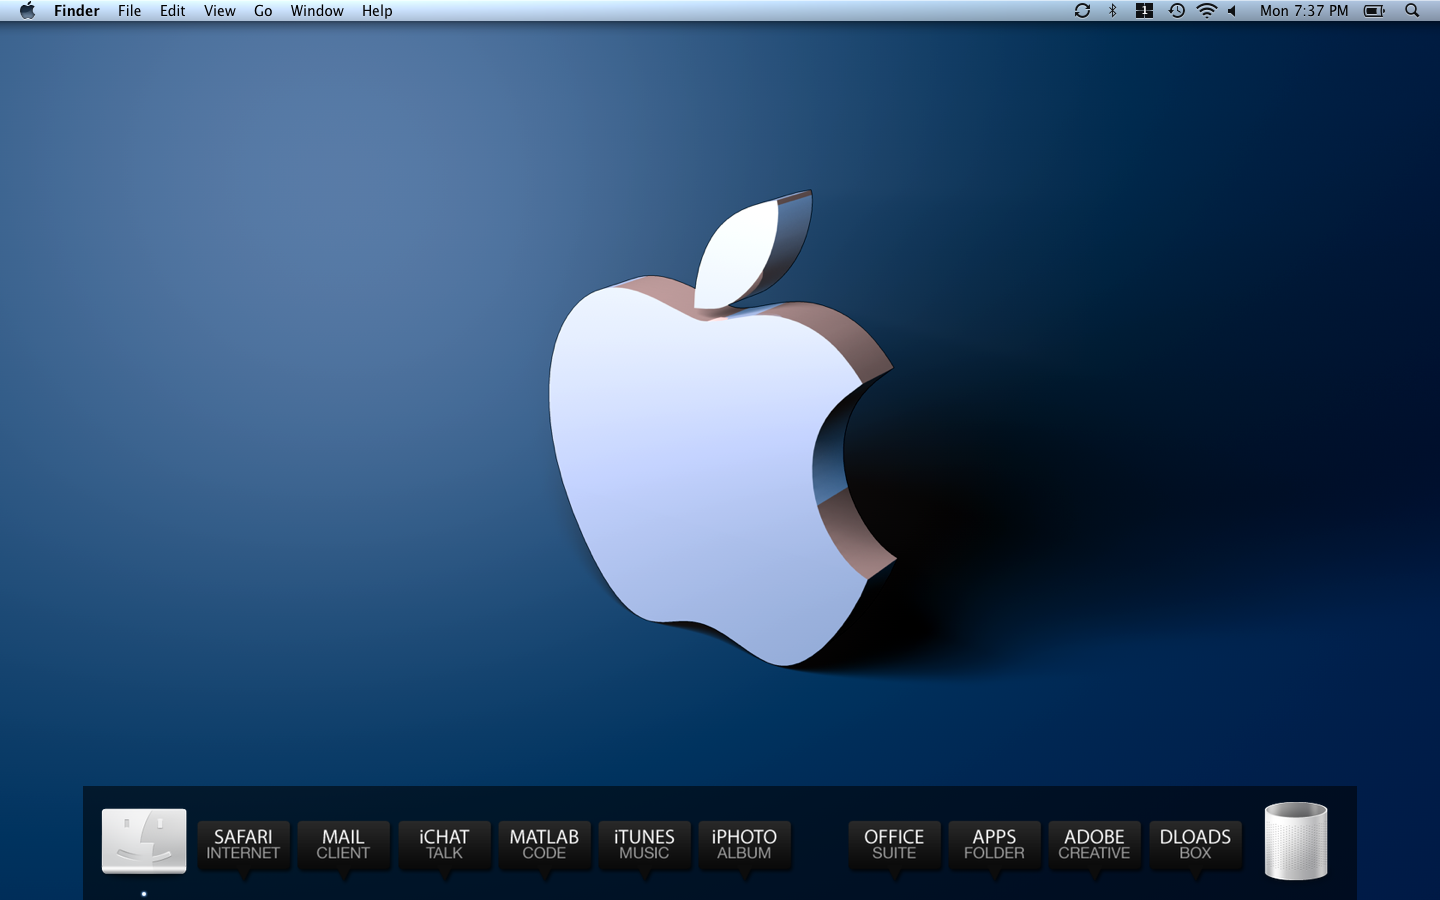1440x900 pixels.
Task: Open the Edit menu
Action: [x=172, y=11]
